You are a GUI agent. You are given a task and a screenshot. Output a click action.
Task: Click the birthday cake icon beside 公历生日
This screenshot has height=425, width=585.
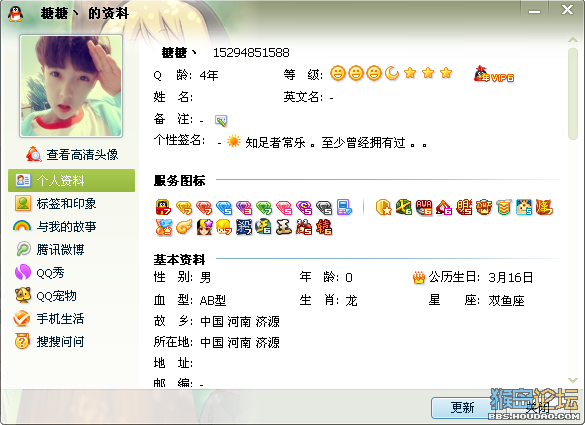(419, 277)
